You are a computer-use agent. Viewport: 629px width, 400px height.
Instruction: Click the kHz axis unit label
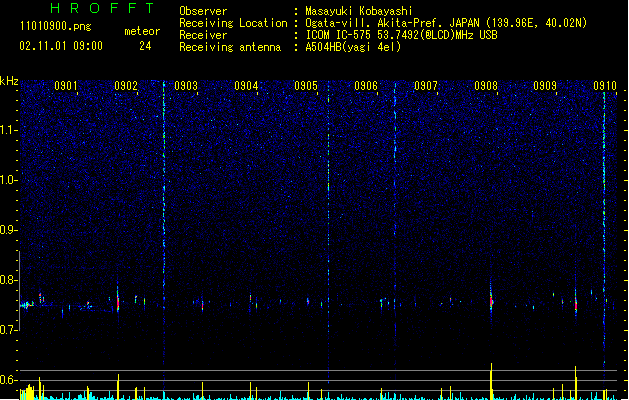point(9,81)
